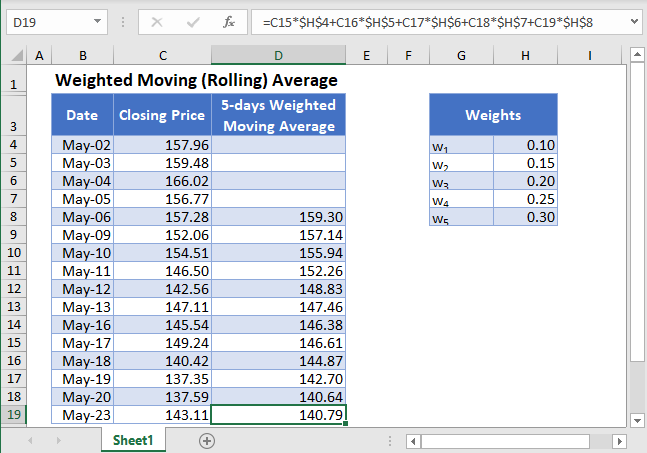Click the Select All corner triangle
This screenshot has width=647, height=453.
pyautogui.click(x=16, y=55)
